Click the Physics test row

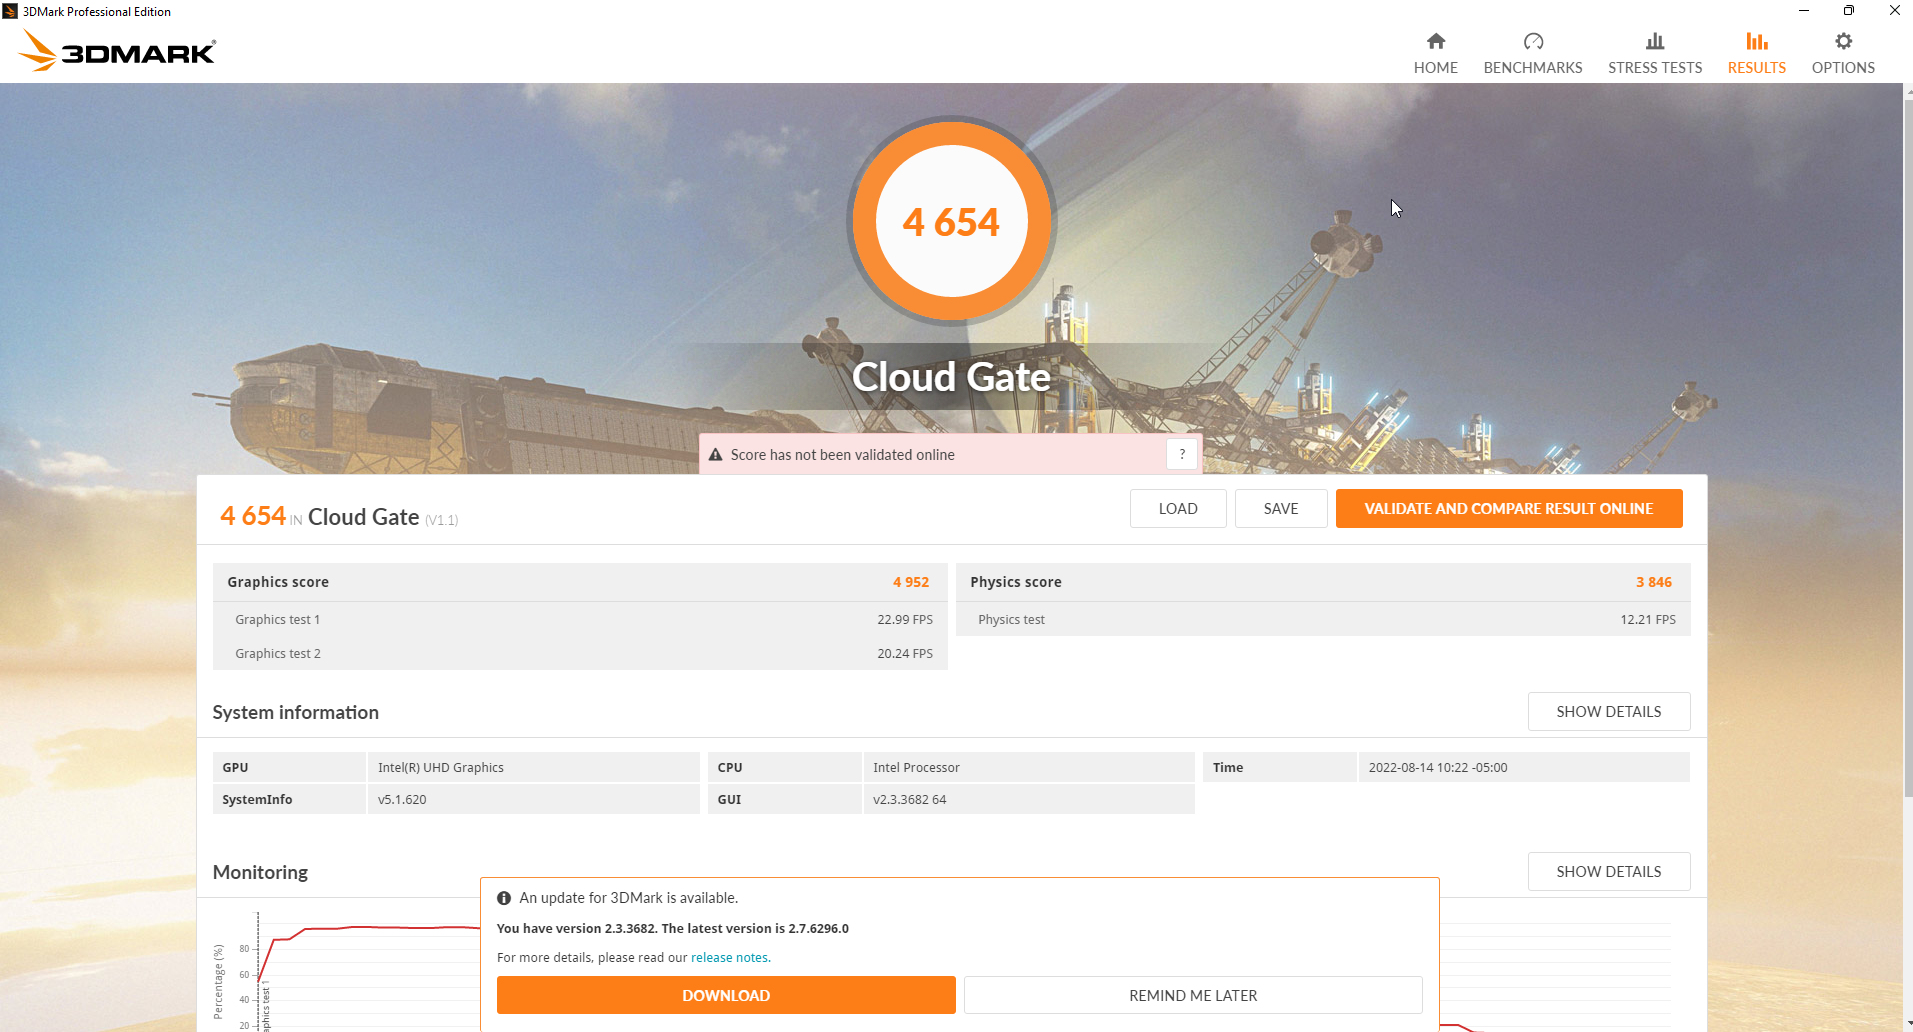point(1323,619)
